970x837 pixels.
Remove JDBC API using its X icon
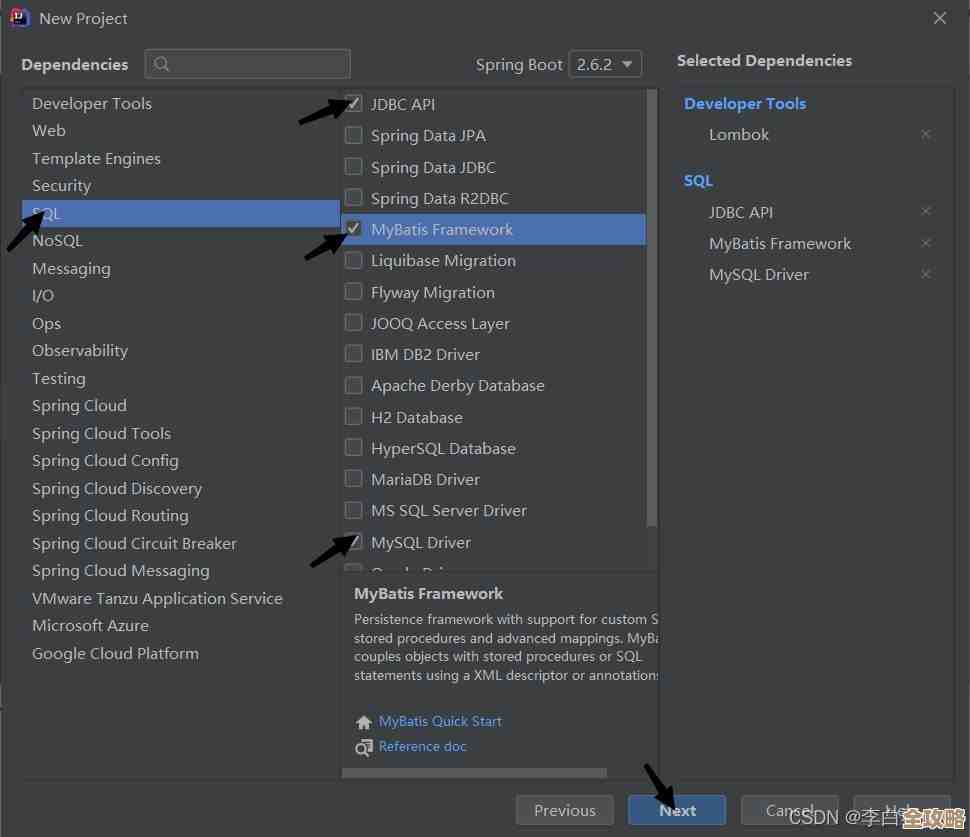[x=926, y=212]
